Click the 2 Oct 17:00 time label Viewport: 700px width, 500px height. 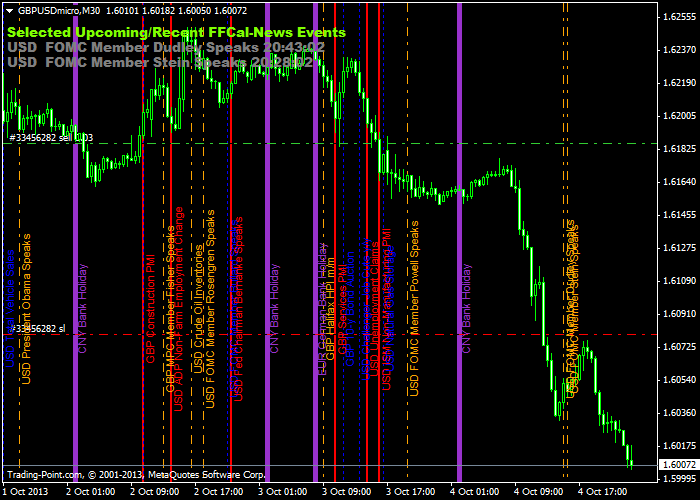(219, 492)
